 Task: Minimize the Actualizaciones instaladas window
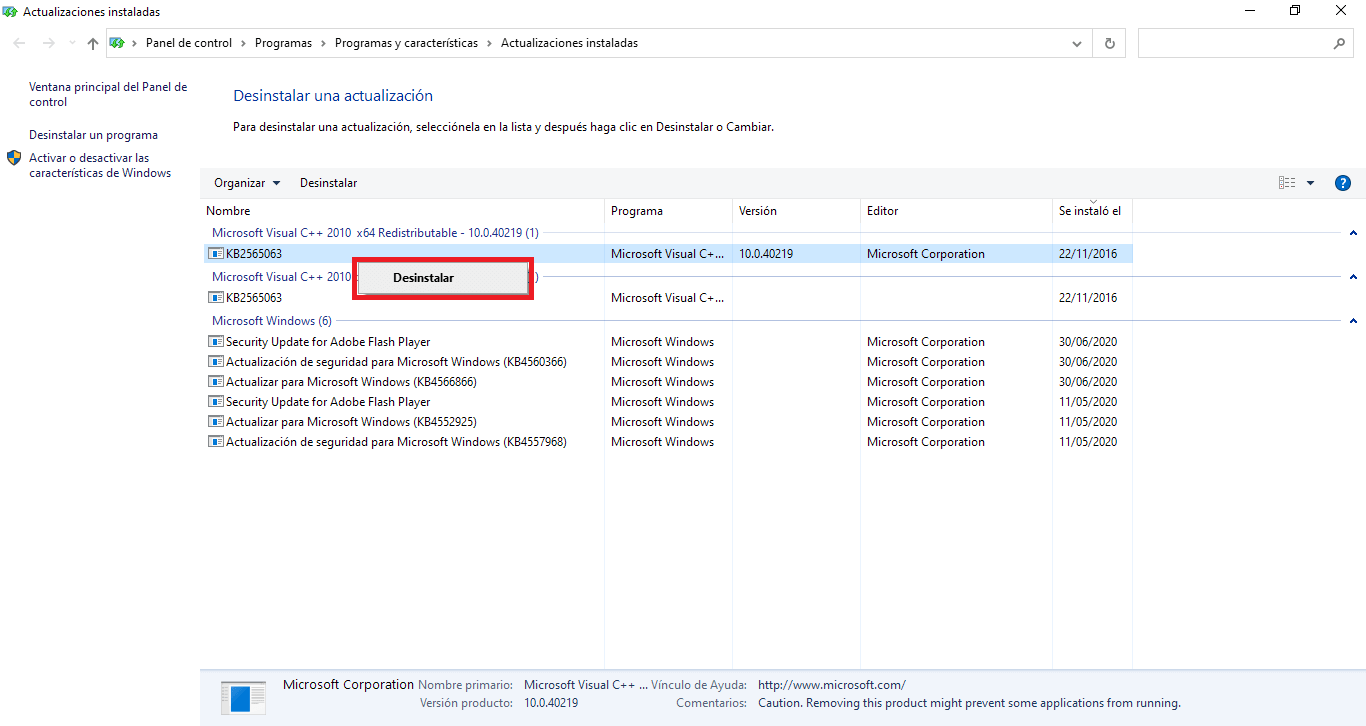(x=1250, y=11)
